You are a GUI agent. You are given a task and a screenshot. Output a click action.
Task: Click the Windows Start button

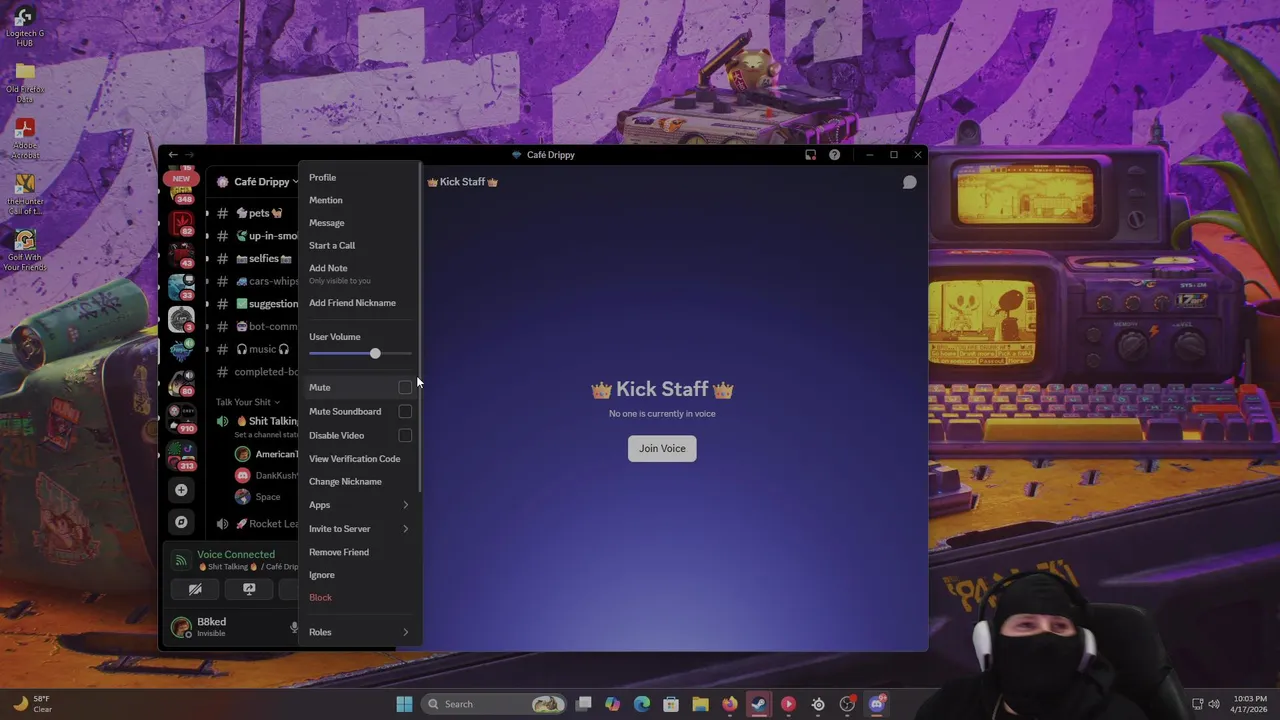click(404, 704)
